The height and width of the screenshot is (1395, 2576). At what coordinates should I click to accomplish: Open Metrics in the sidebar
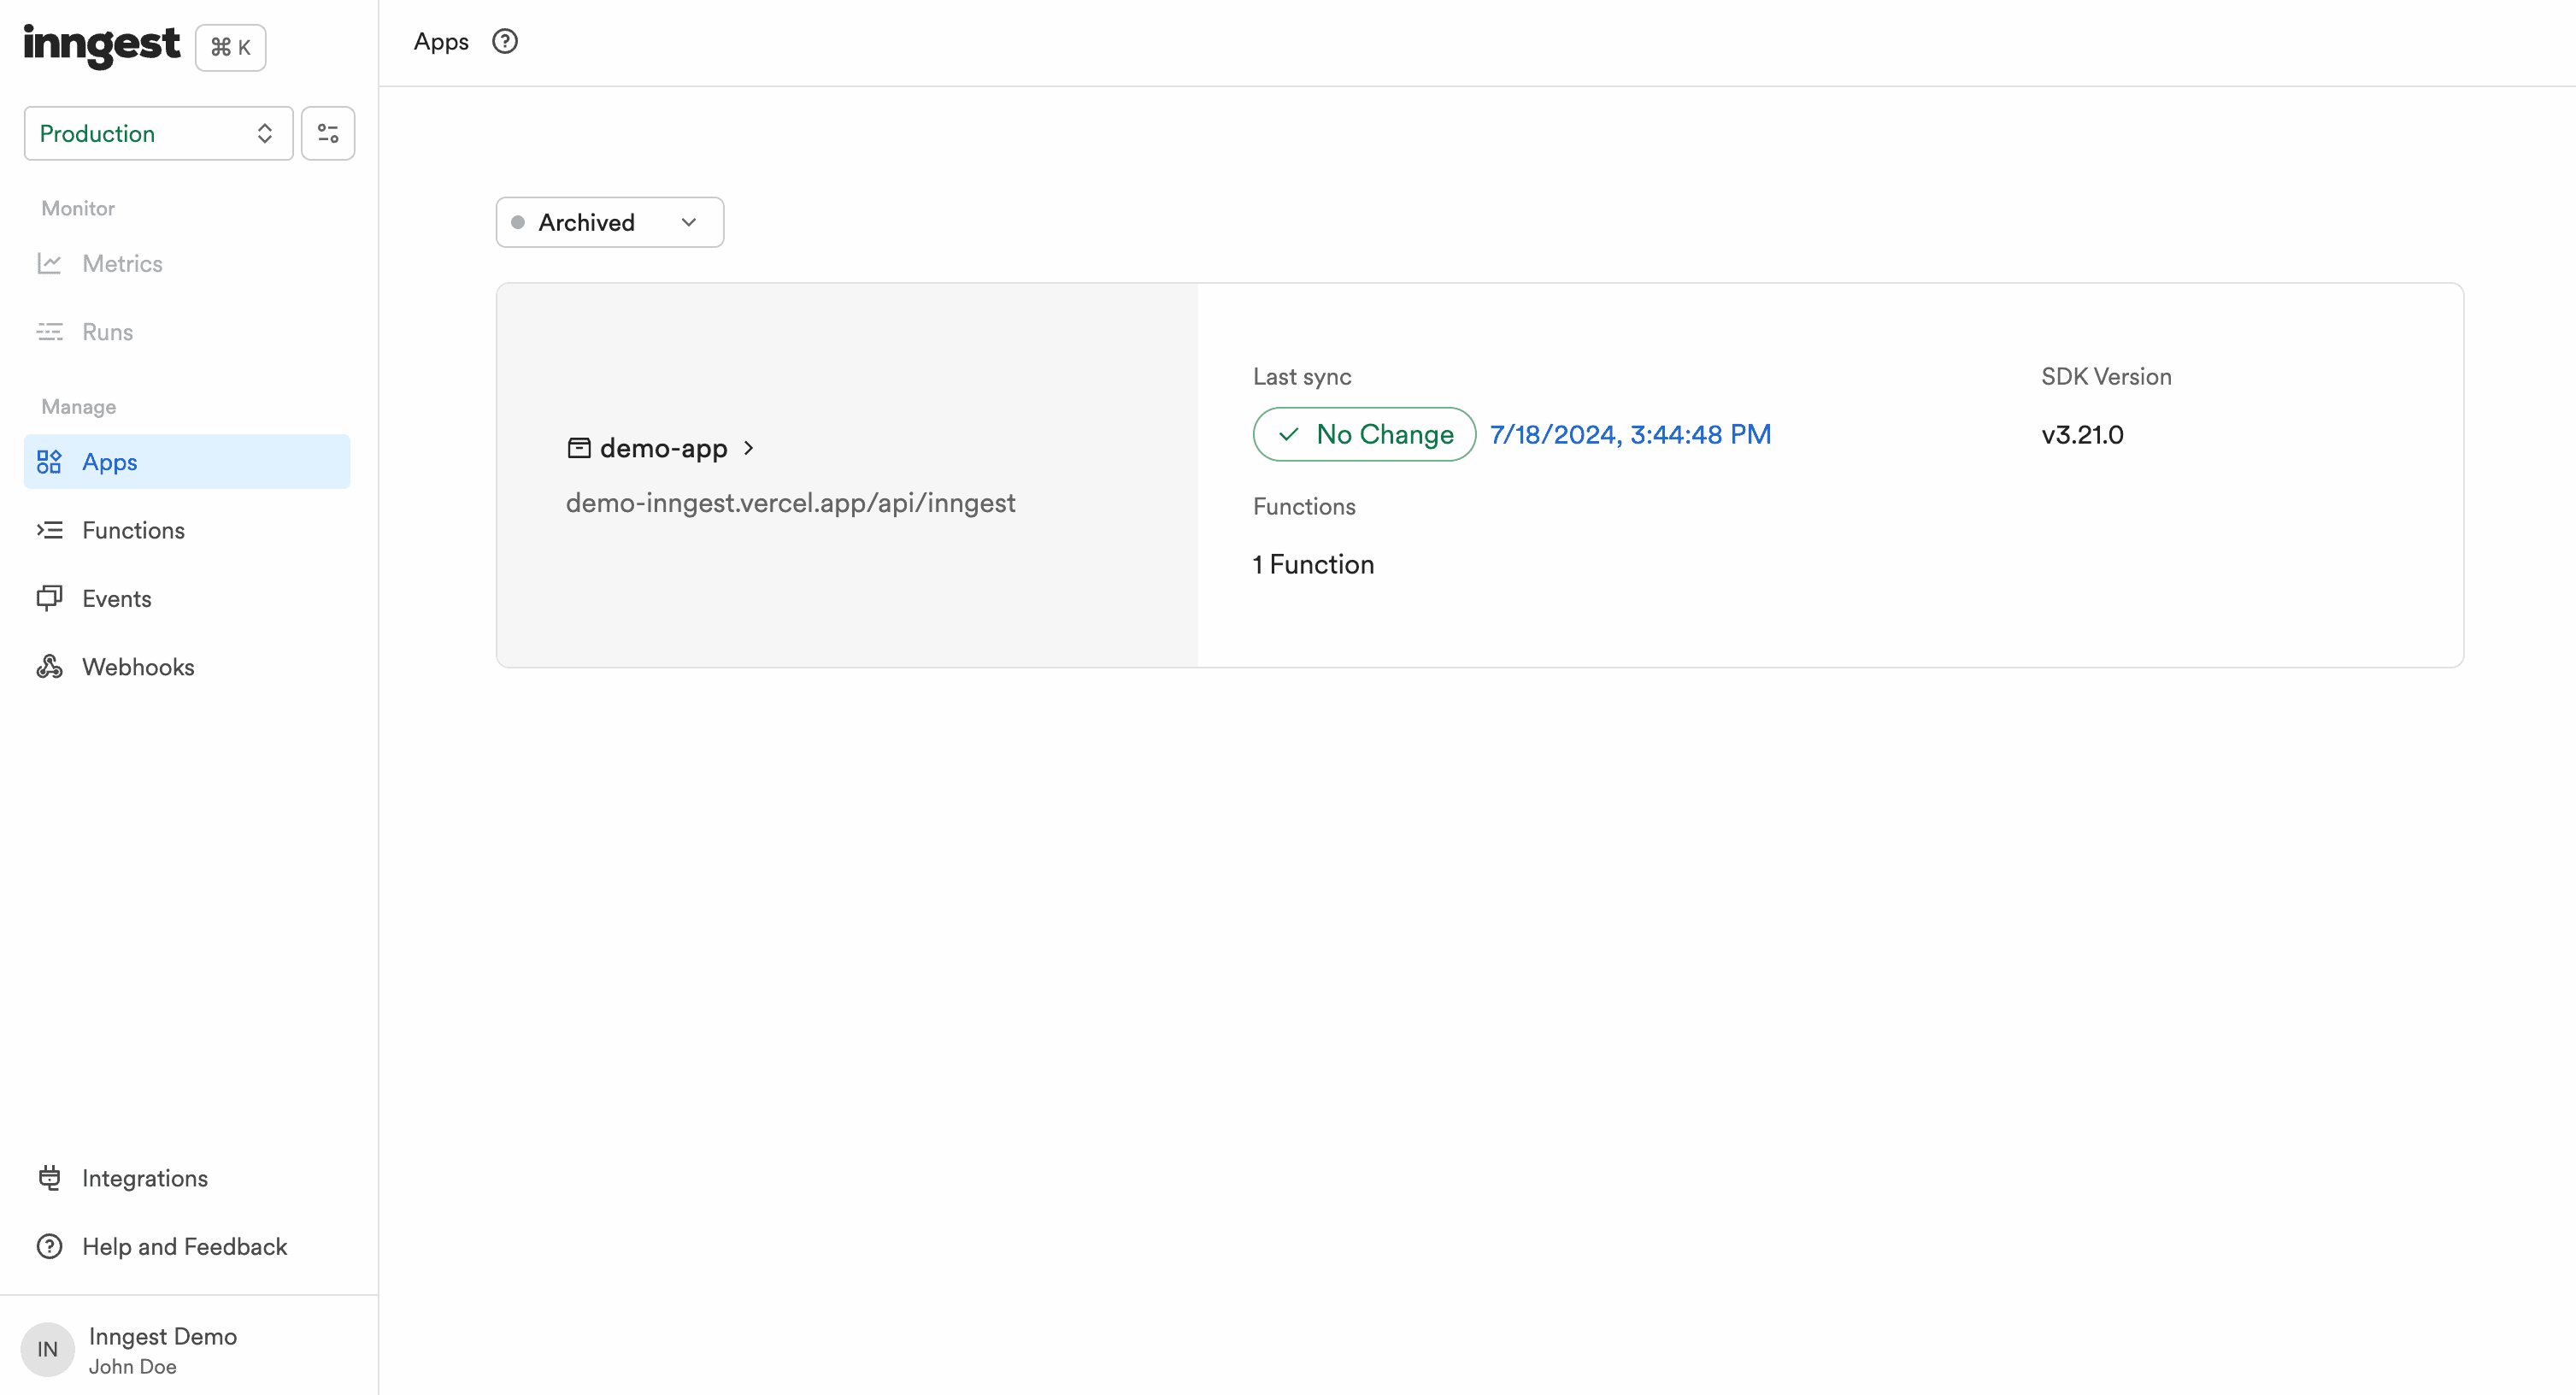click(122, 263)
